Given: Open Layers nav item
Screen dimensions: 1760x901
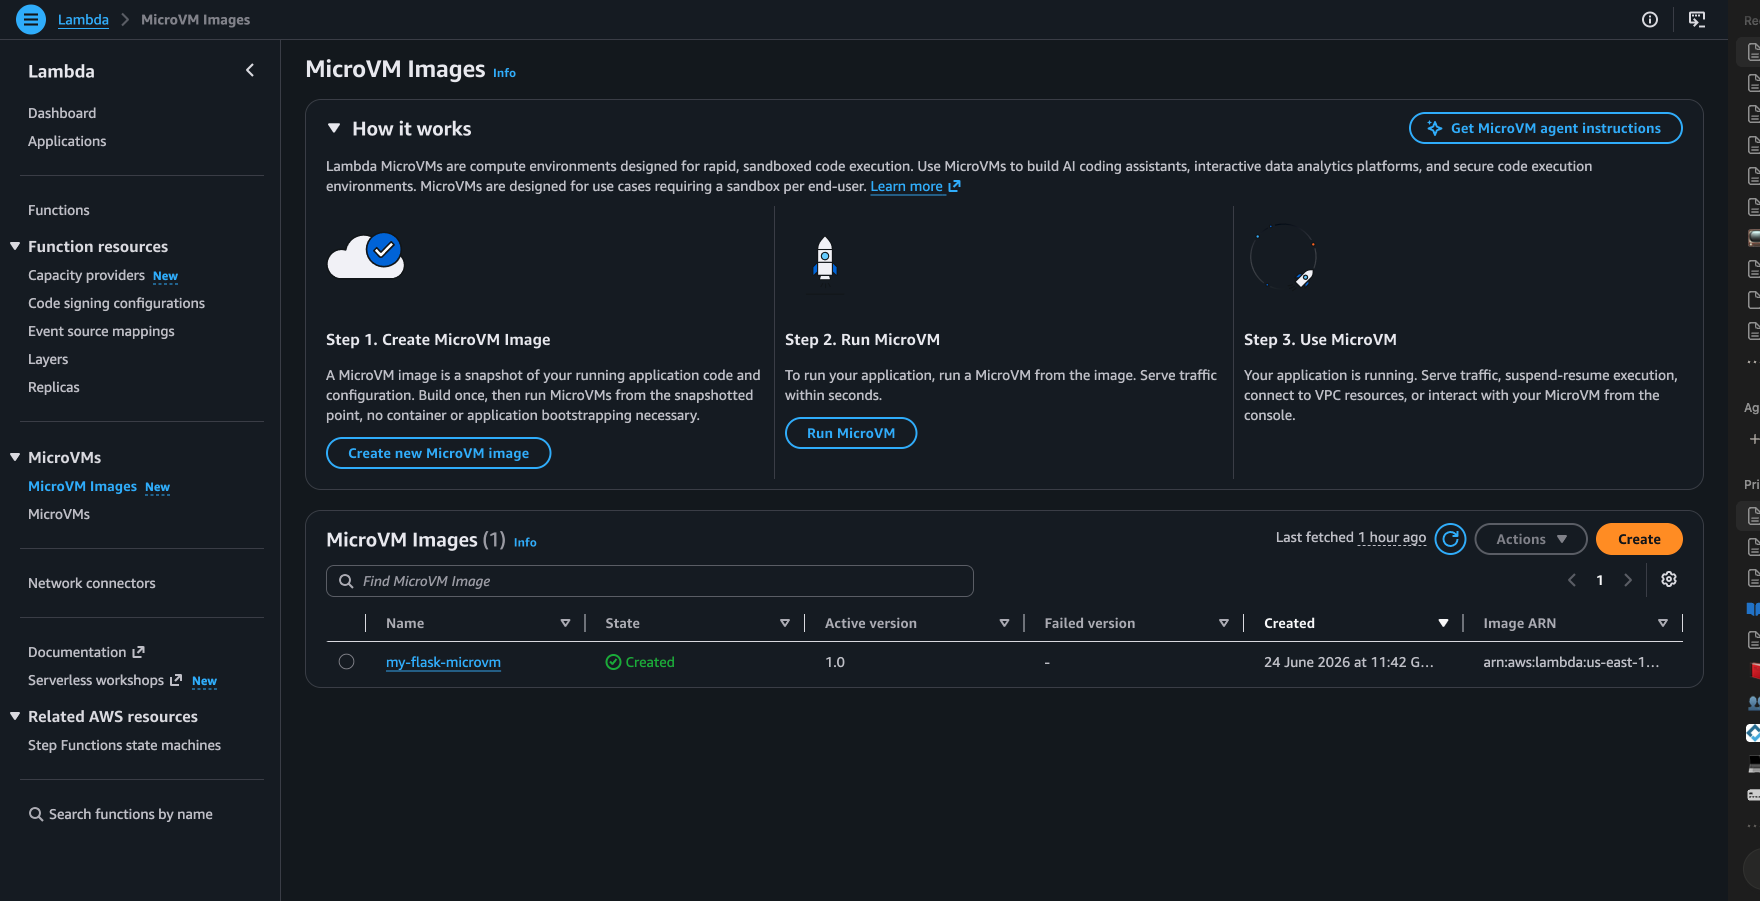Looking at the screenshot, I should [x=48, y=359].
